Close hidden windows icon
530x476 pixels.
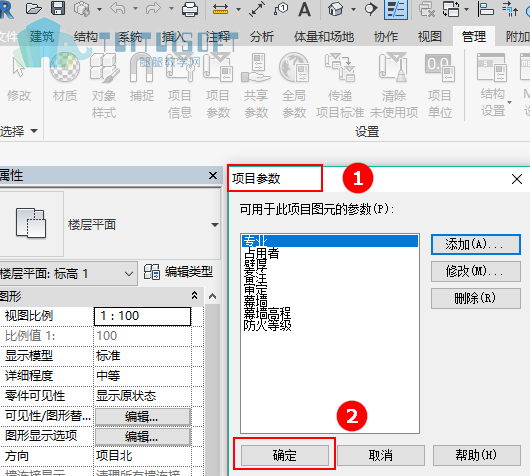pyautogui.click(x=427, y=9)
